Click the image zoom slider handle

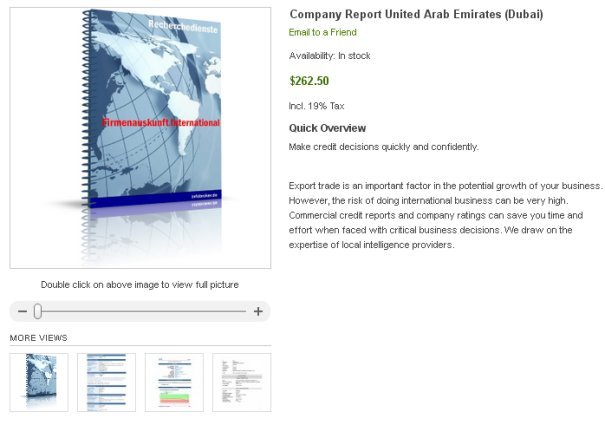[x=38, y=312]
